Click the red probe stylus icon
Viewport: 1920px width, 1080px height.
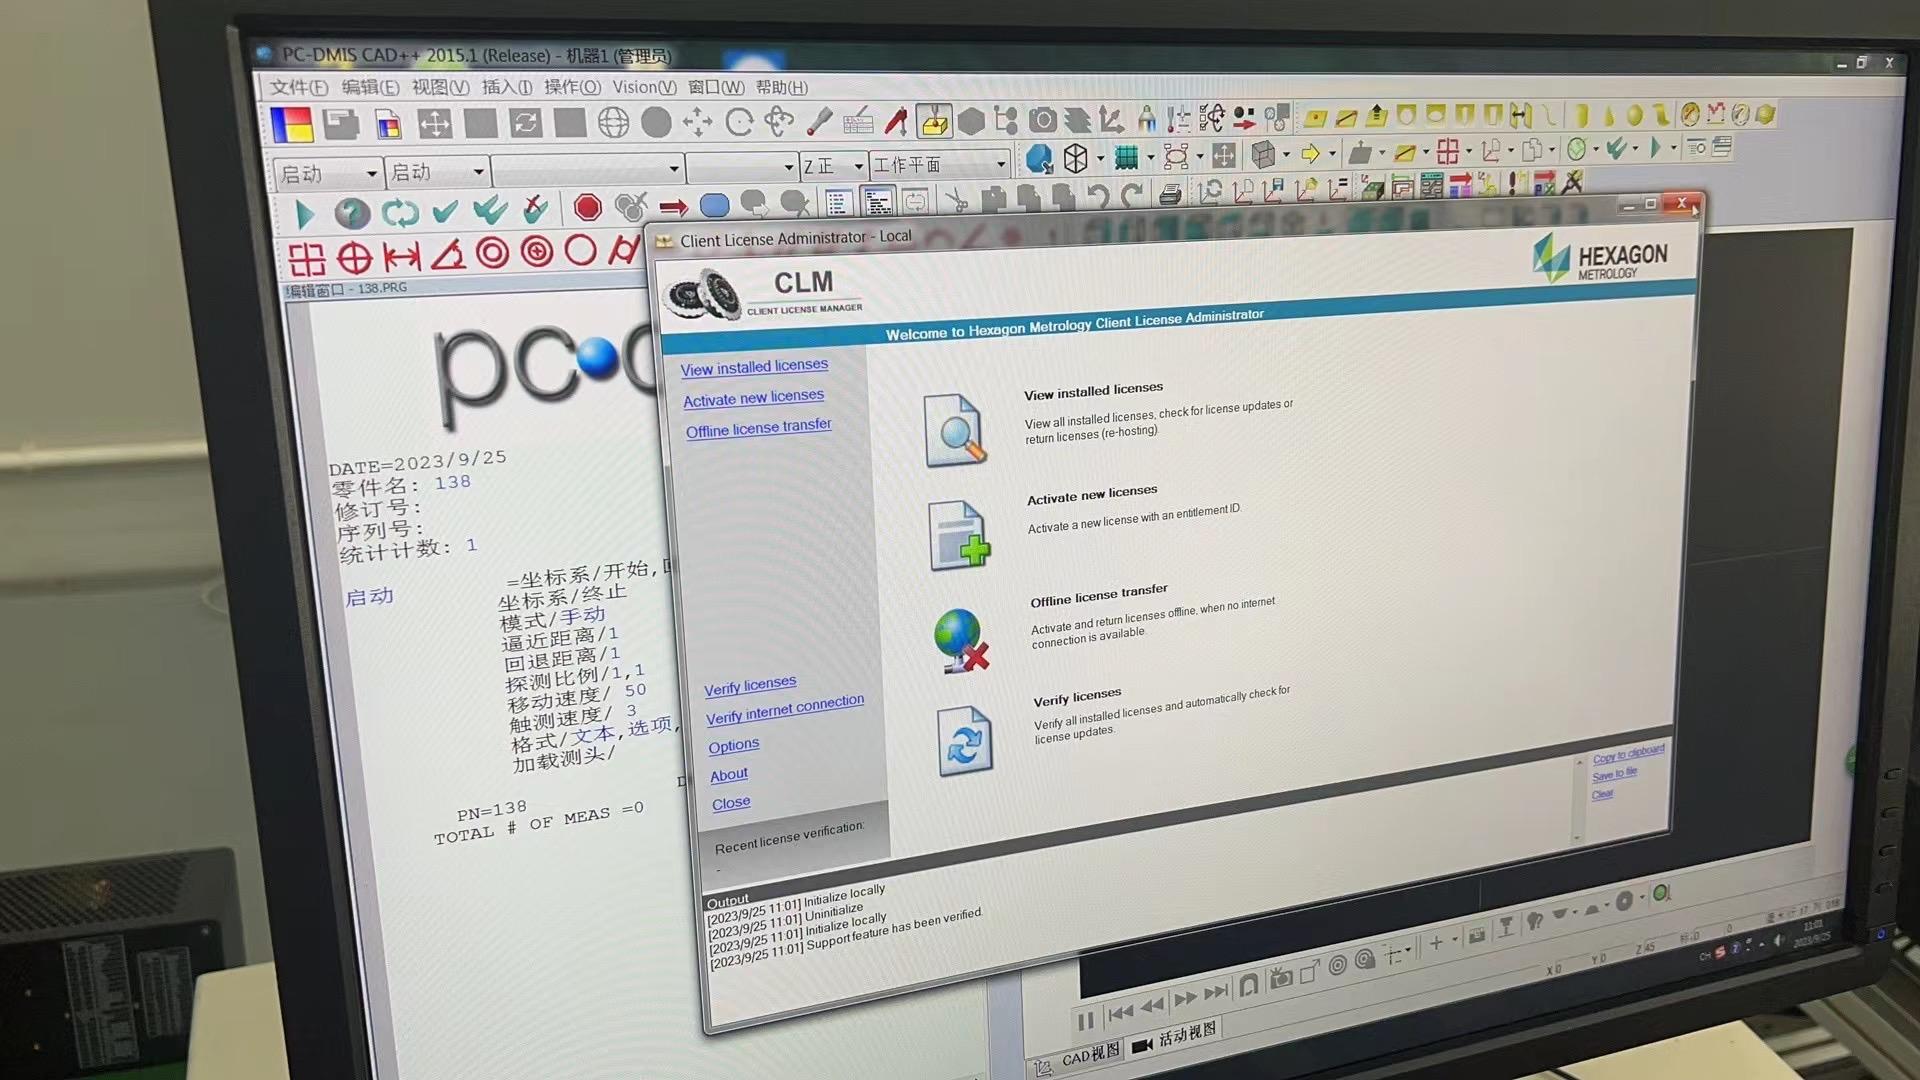tap(896, 121)
